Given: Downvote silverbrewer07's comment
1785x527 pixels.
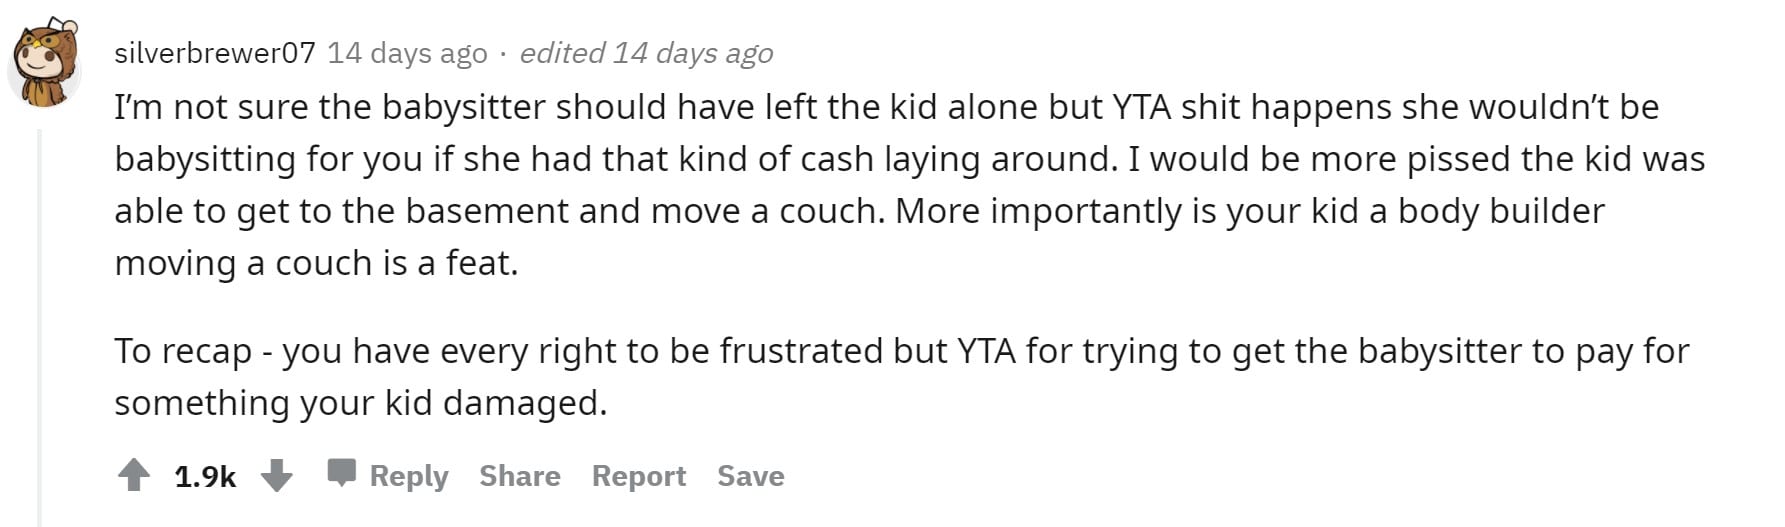Looking at the screenshot, I should click(x=277, y=476).
